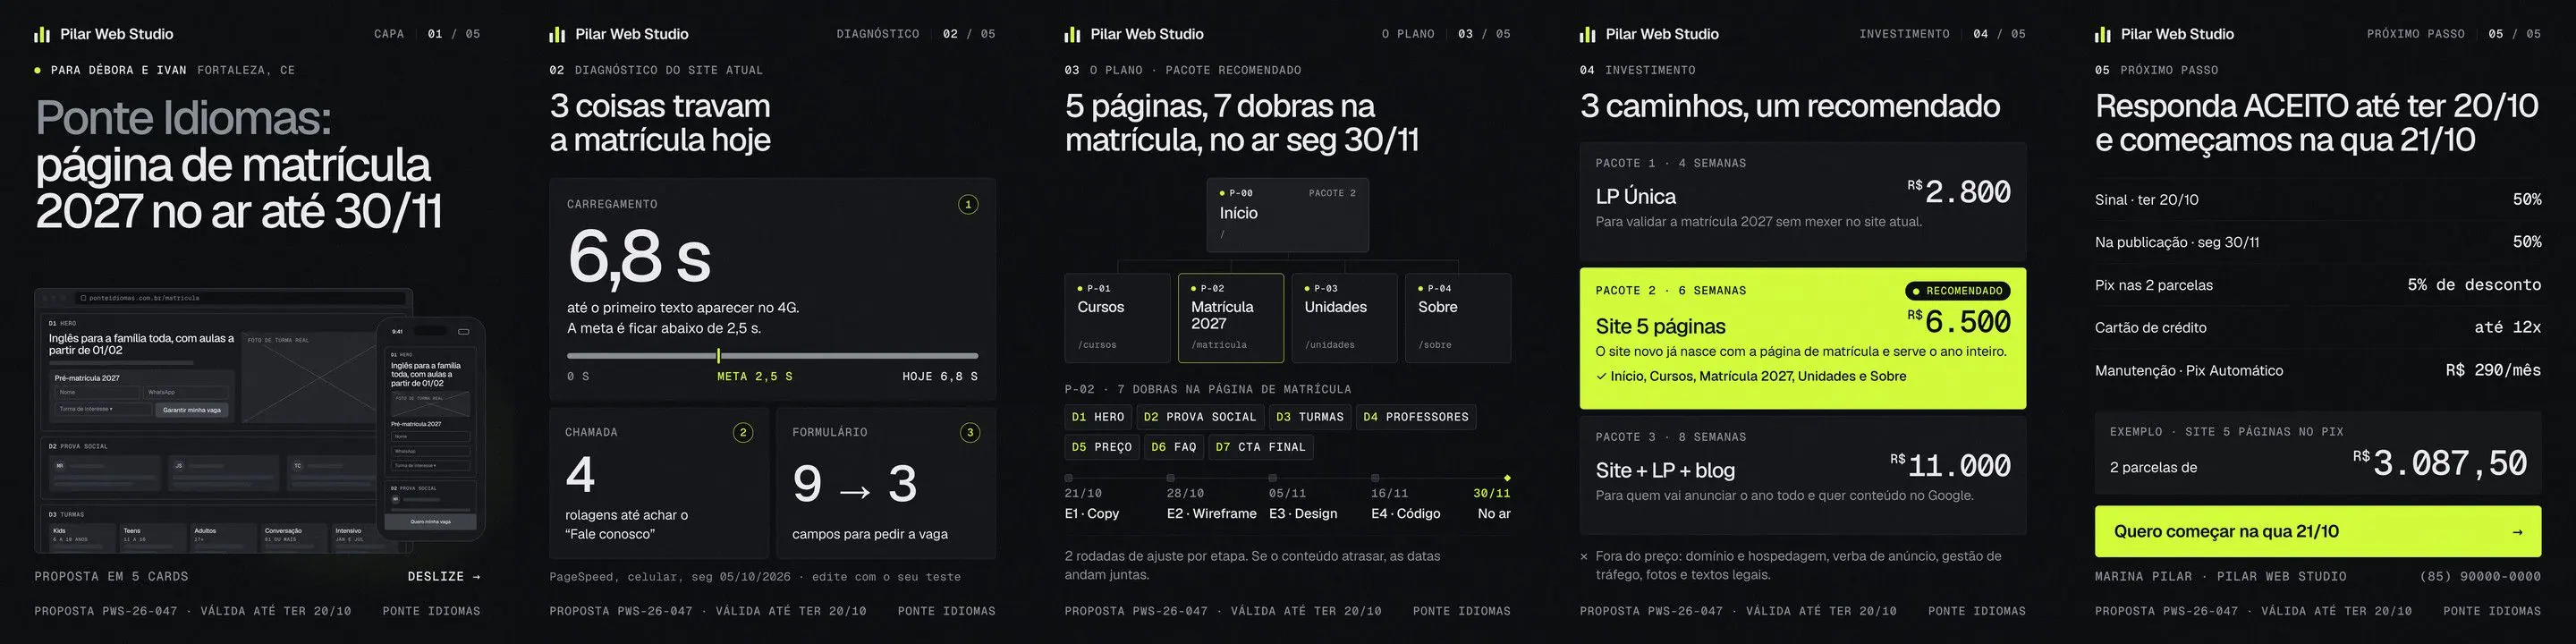Select the P-00 Início sitemap node
The width and height of the screenshot is (2576, 644).
(x=1287, y=215)
